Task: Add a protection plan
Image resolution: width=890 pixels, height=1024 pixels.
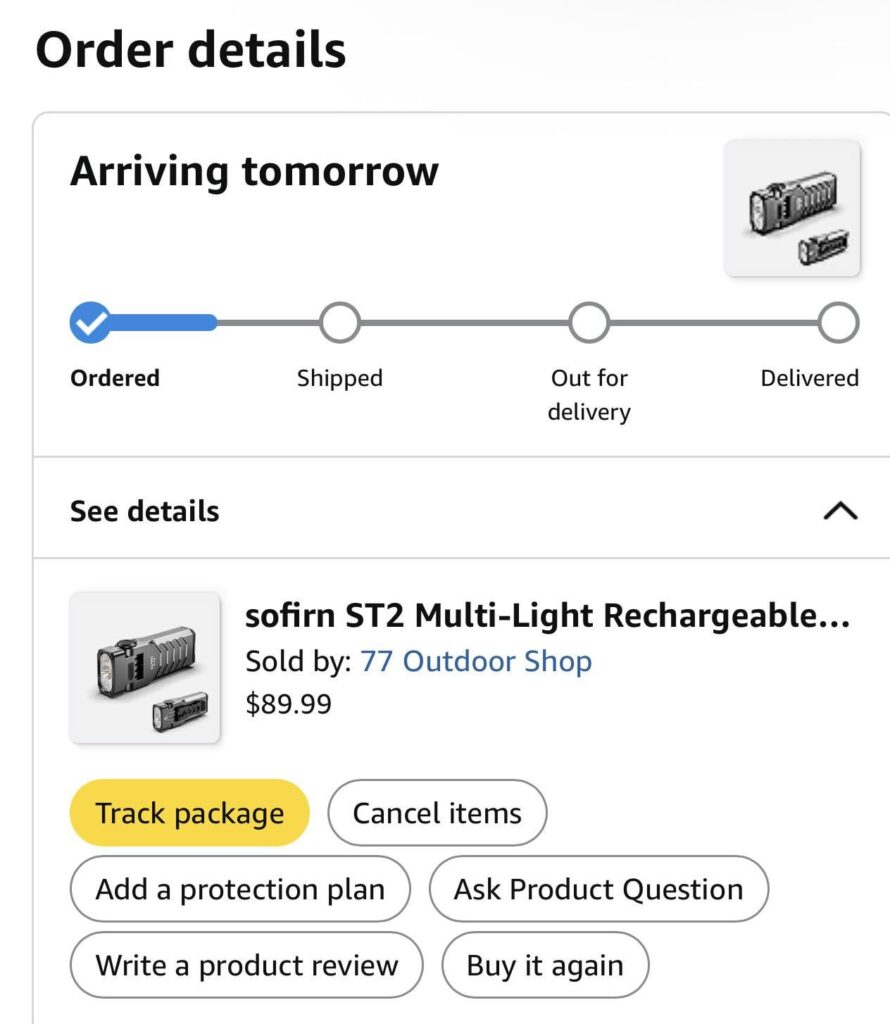Action: (x=239, y=889)
